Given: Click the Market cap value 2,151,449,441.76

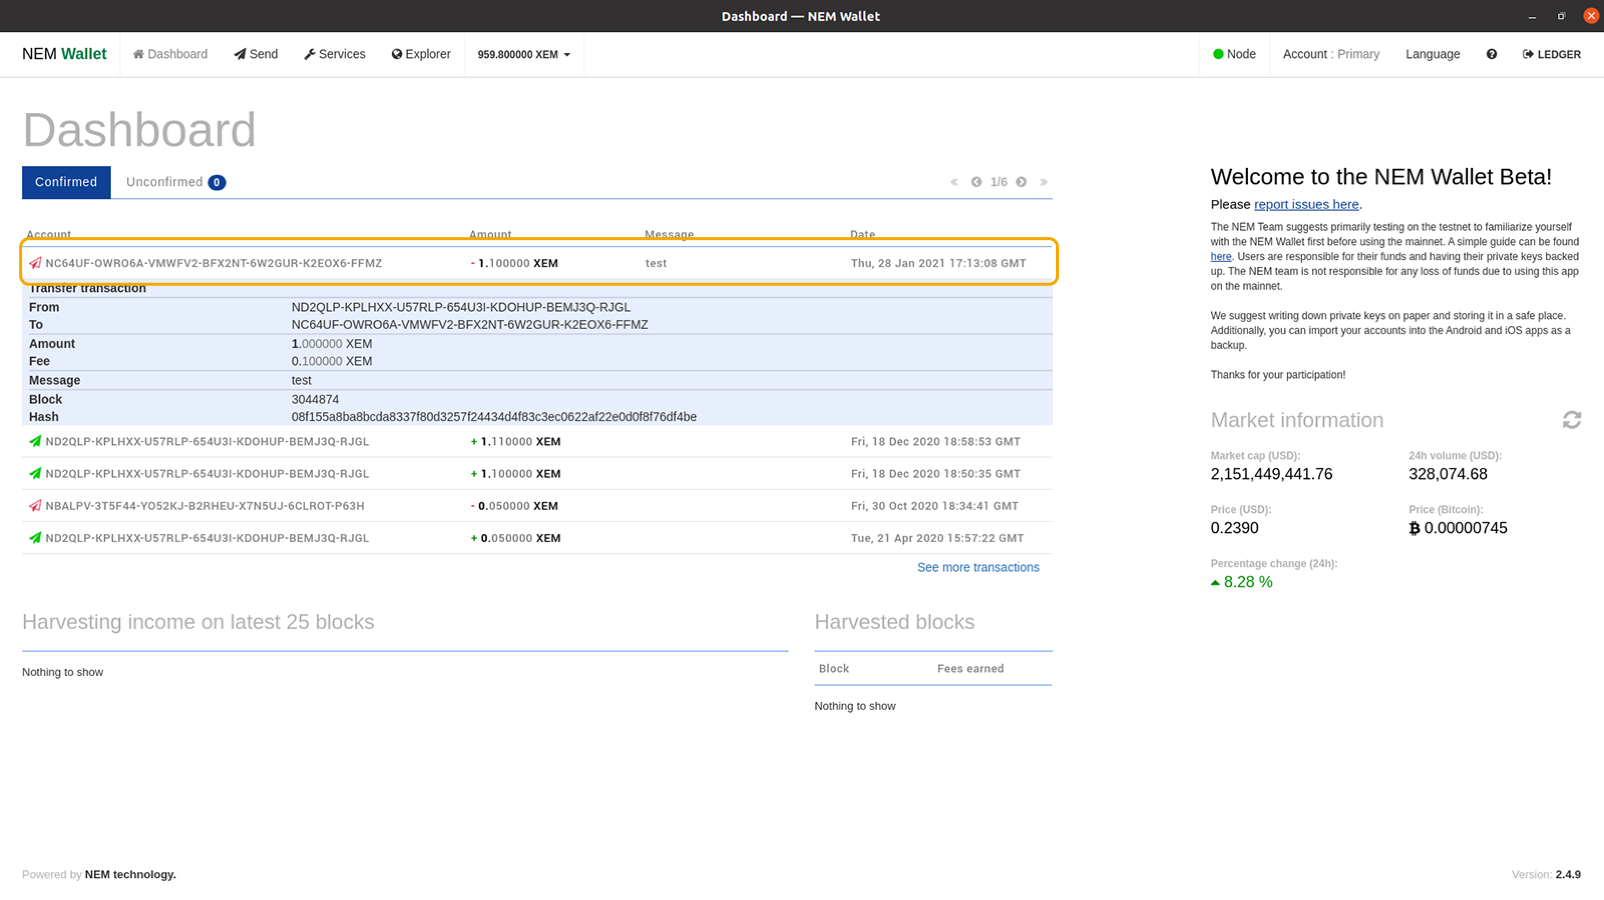Looking at the screenshot, I should pos(1271,474).
